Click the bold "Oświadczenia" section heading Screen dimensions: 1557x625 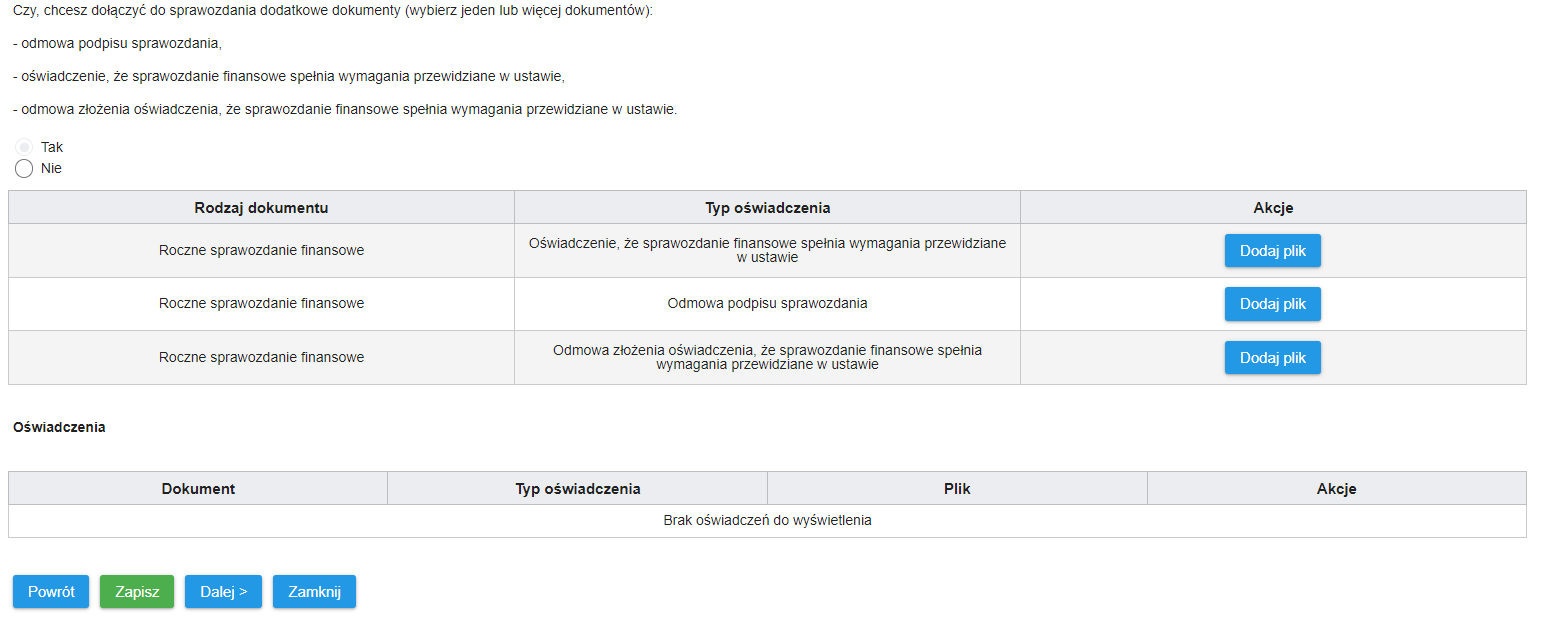pos(59,427)
